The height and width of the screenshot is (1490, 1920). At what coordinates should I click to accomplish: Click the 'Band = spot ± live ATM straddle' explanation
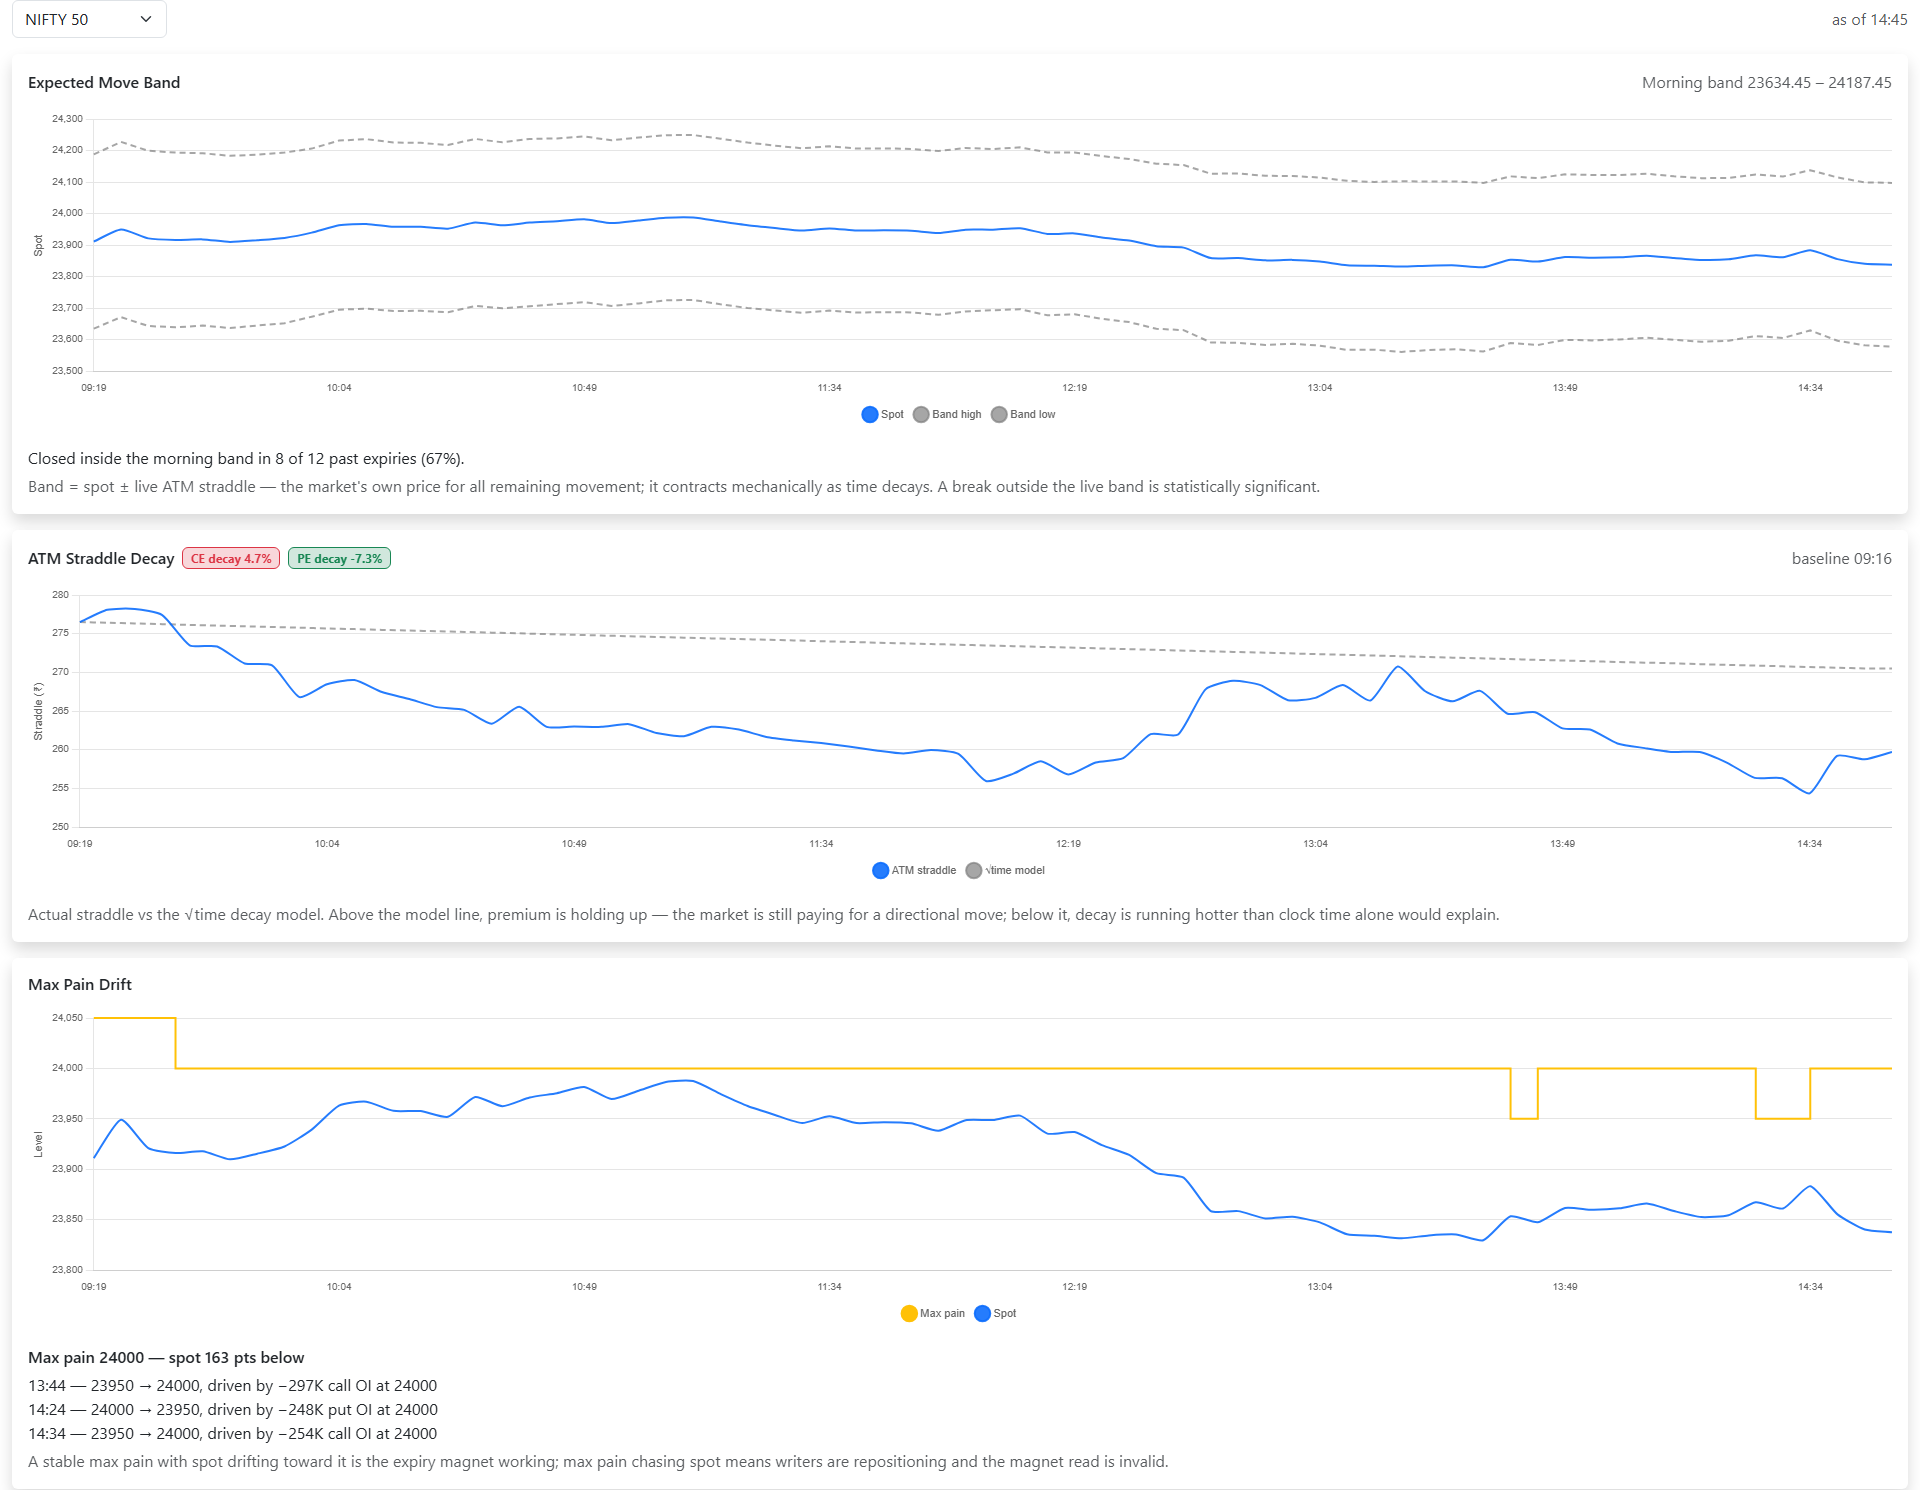[x=674, y=486]
